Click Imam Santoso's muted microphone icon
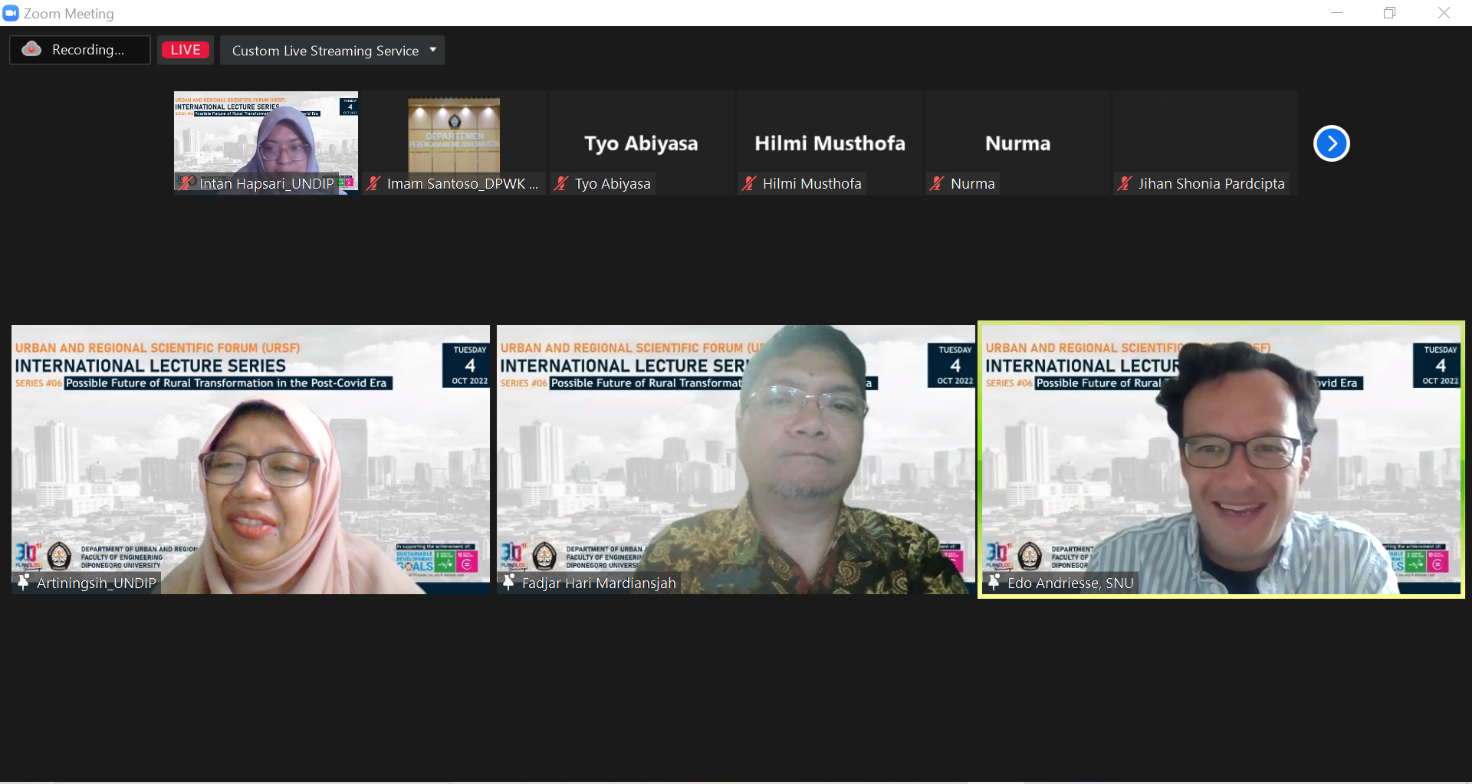Image resolution: width=1472 pixels, height=784 pixels. click(x=374, y=184)
